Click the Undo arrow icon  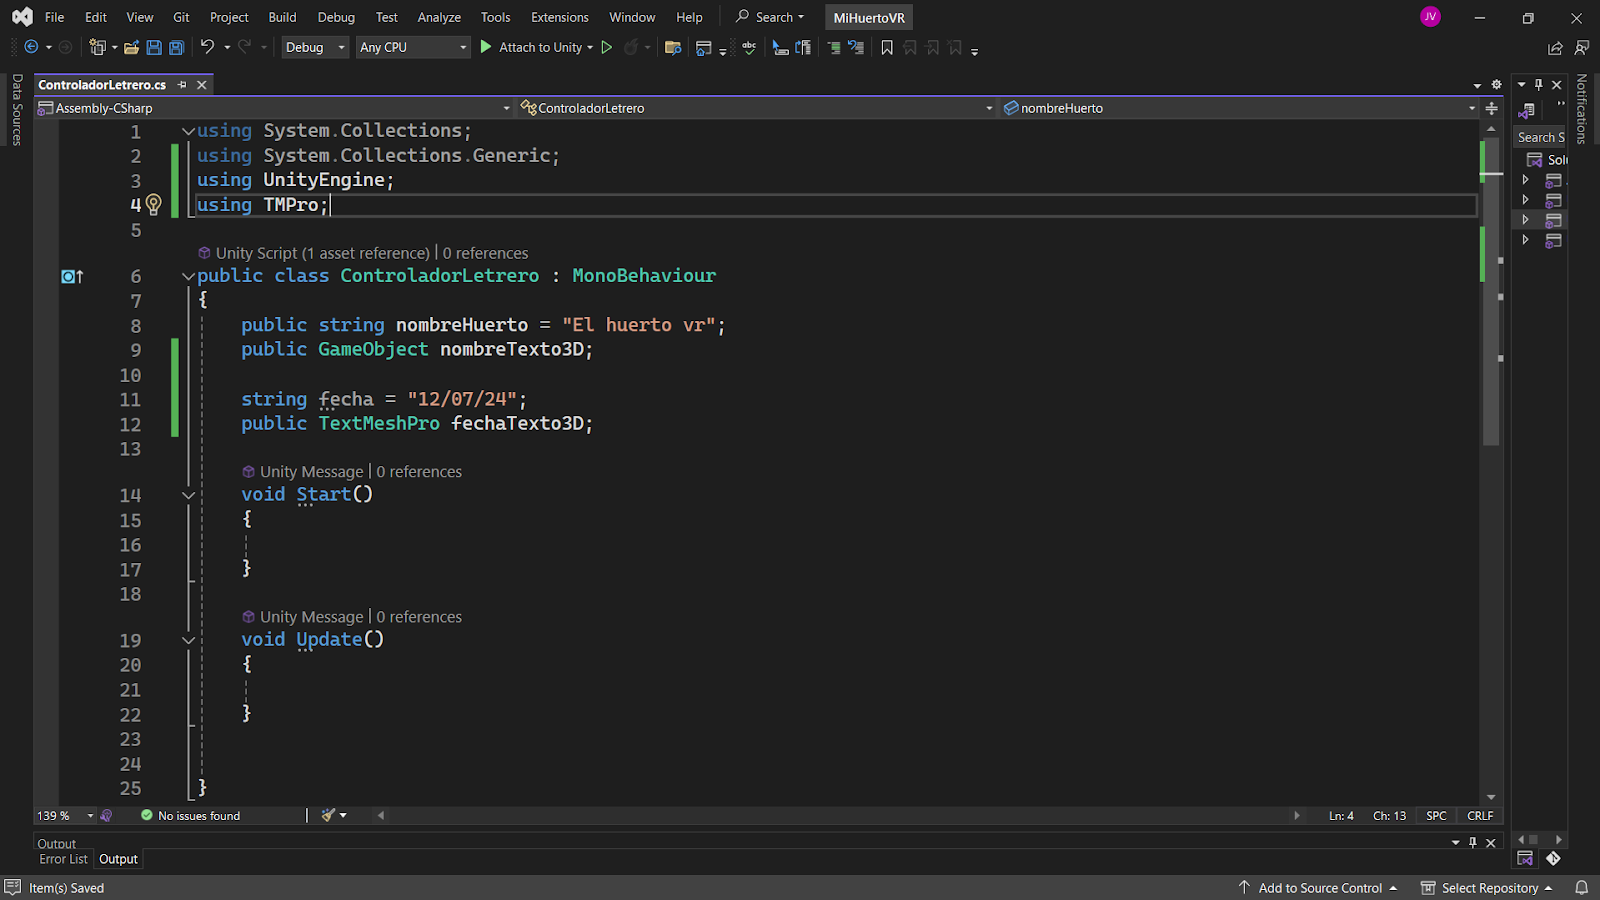coord(207,47)
